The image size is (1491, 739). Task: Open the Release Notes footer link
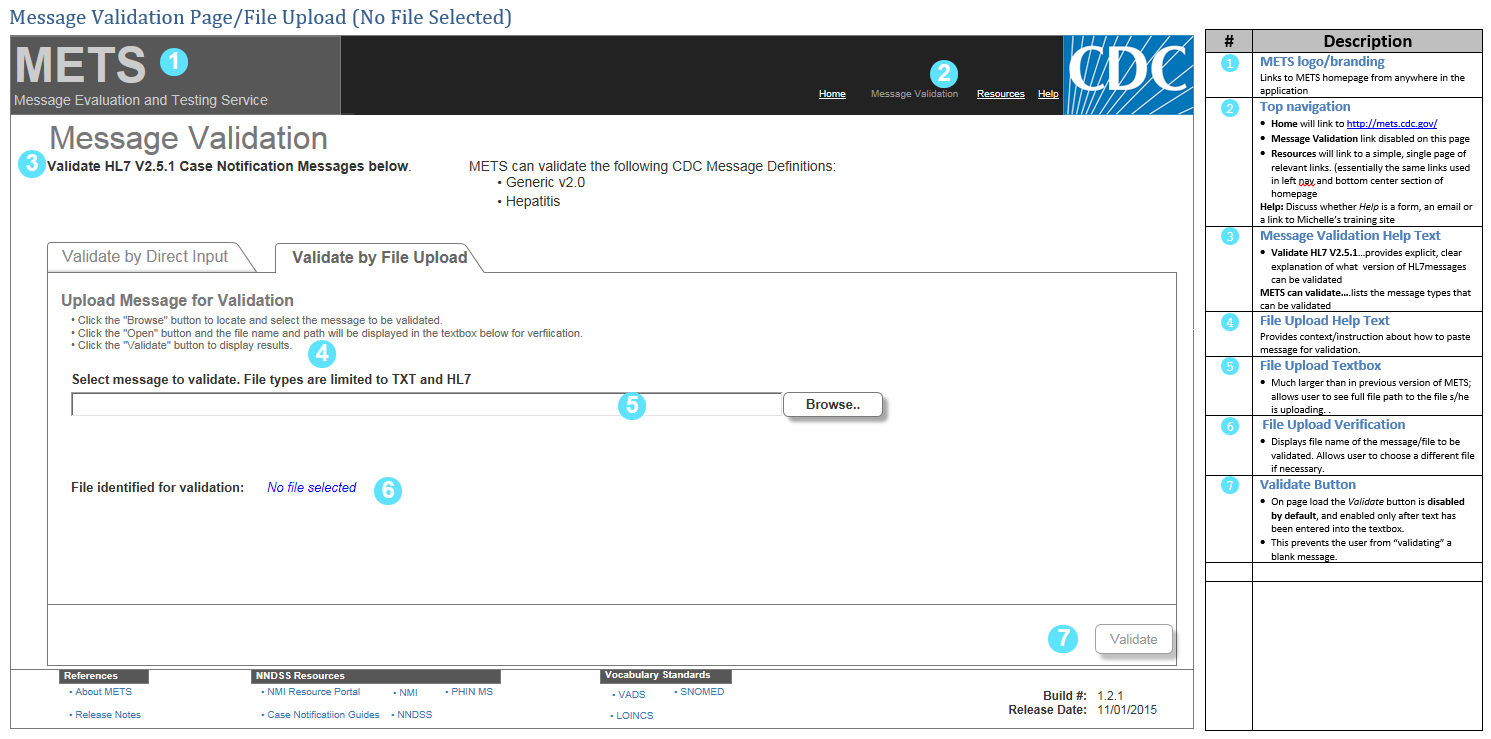pyautogui.click(x=107, y=715)
